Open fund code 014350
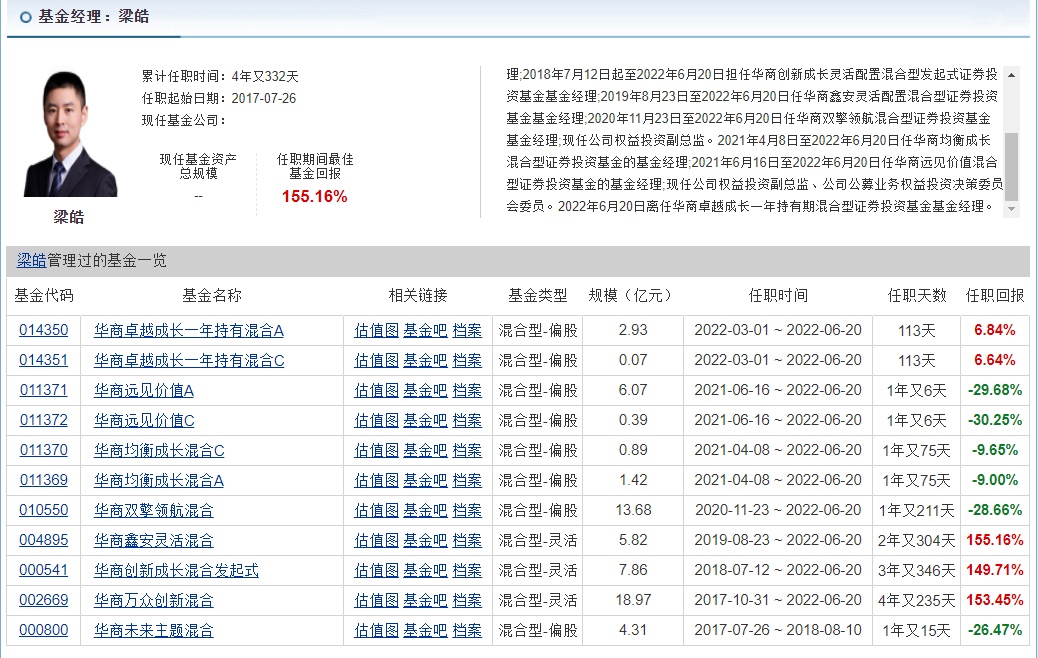The width and height of the screenshot is (1038, 658). pyautogui.click(x=44, y=330)
